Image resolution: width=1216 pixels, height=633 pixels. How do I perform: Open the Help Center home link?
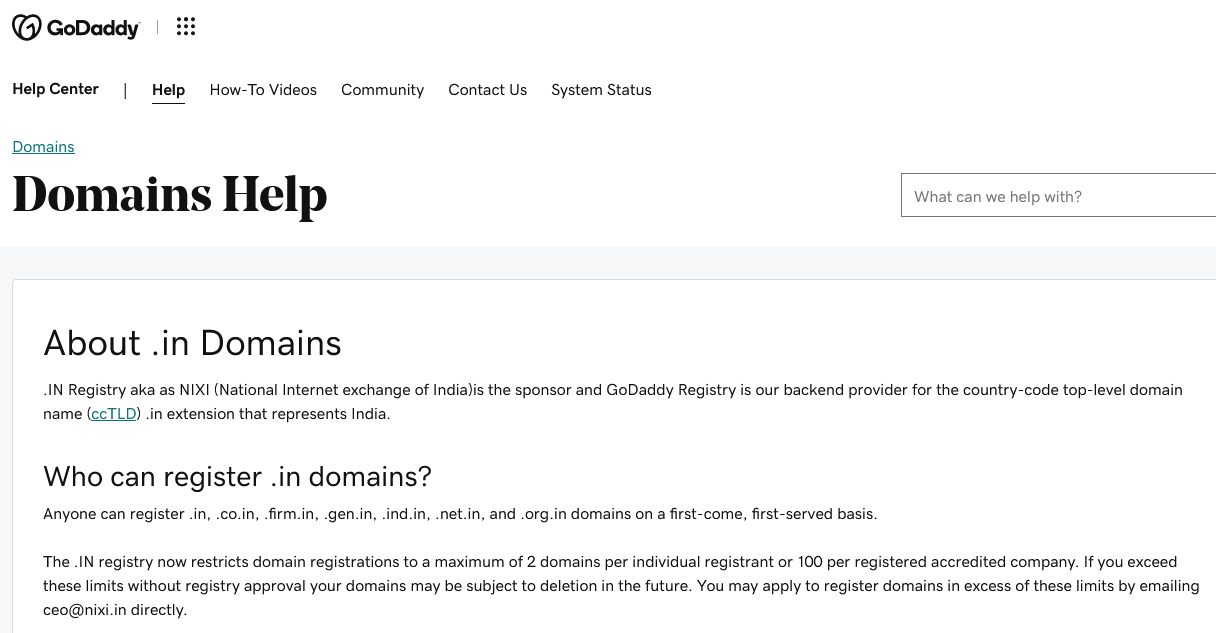tap(55, 89)
